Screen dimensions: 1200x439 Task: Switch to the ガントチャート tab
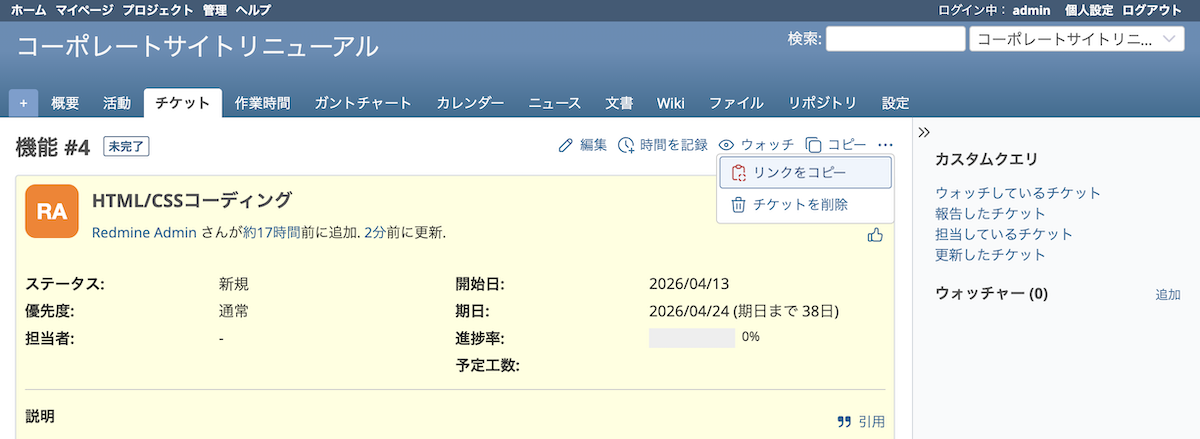point(363,103)
